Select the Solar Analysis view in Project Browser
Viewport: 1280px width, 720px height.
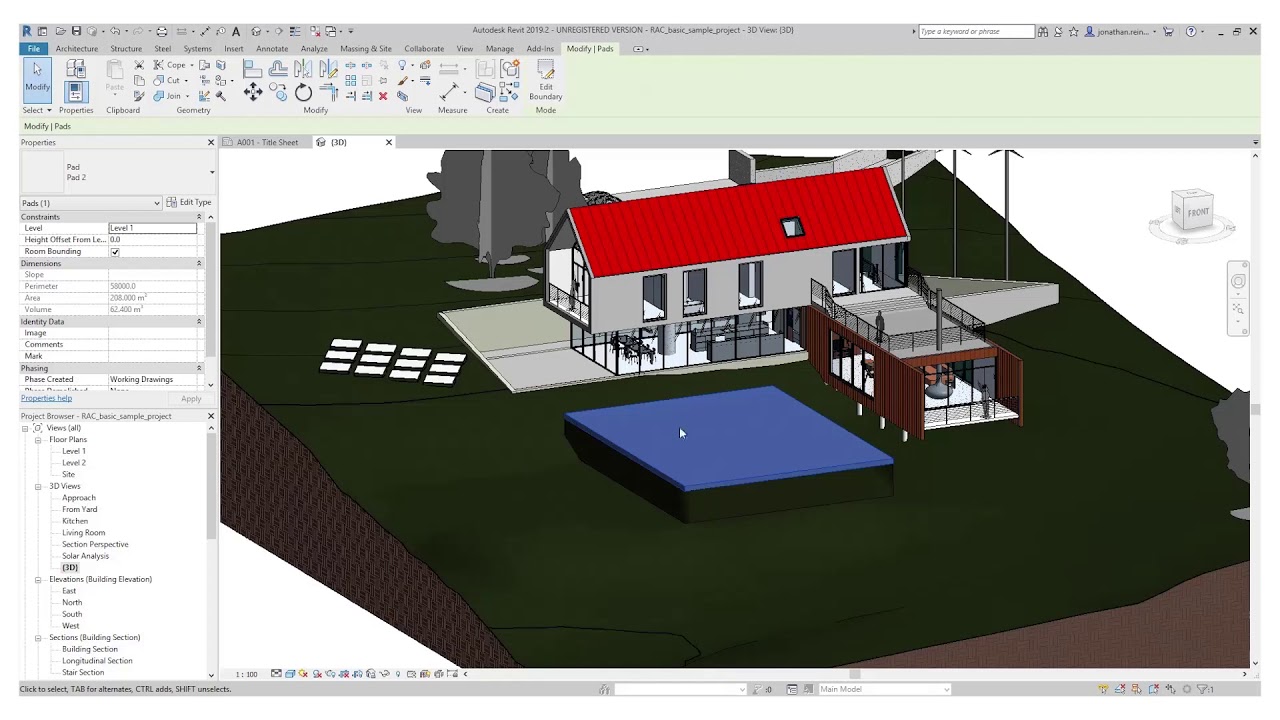85,556
